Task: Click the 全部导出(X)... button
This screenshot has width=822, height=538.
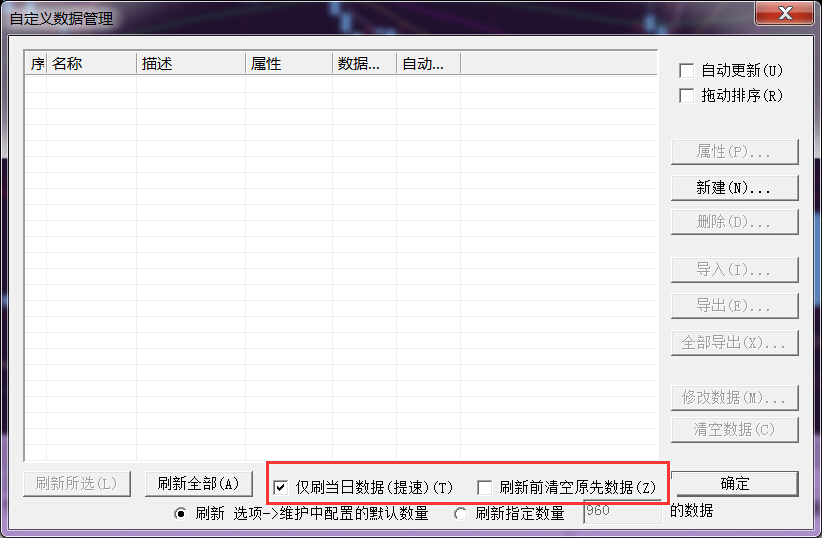Action: [734, 342]
